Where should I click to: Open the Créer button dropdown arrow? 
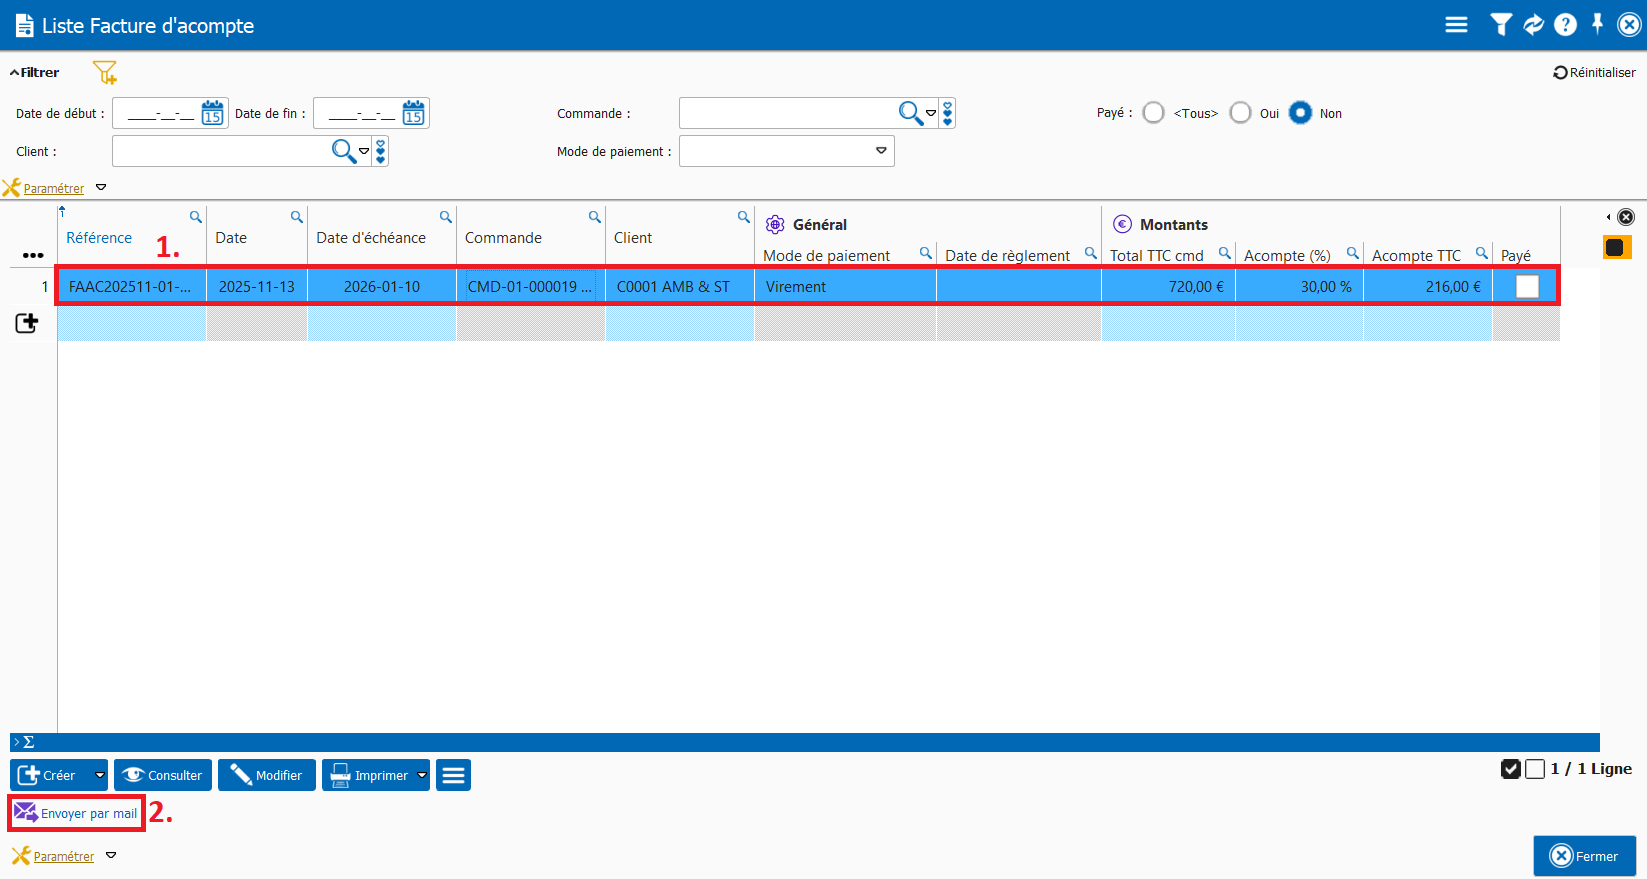point(99,775)
